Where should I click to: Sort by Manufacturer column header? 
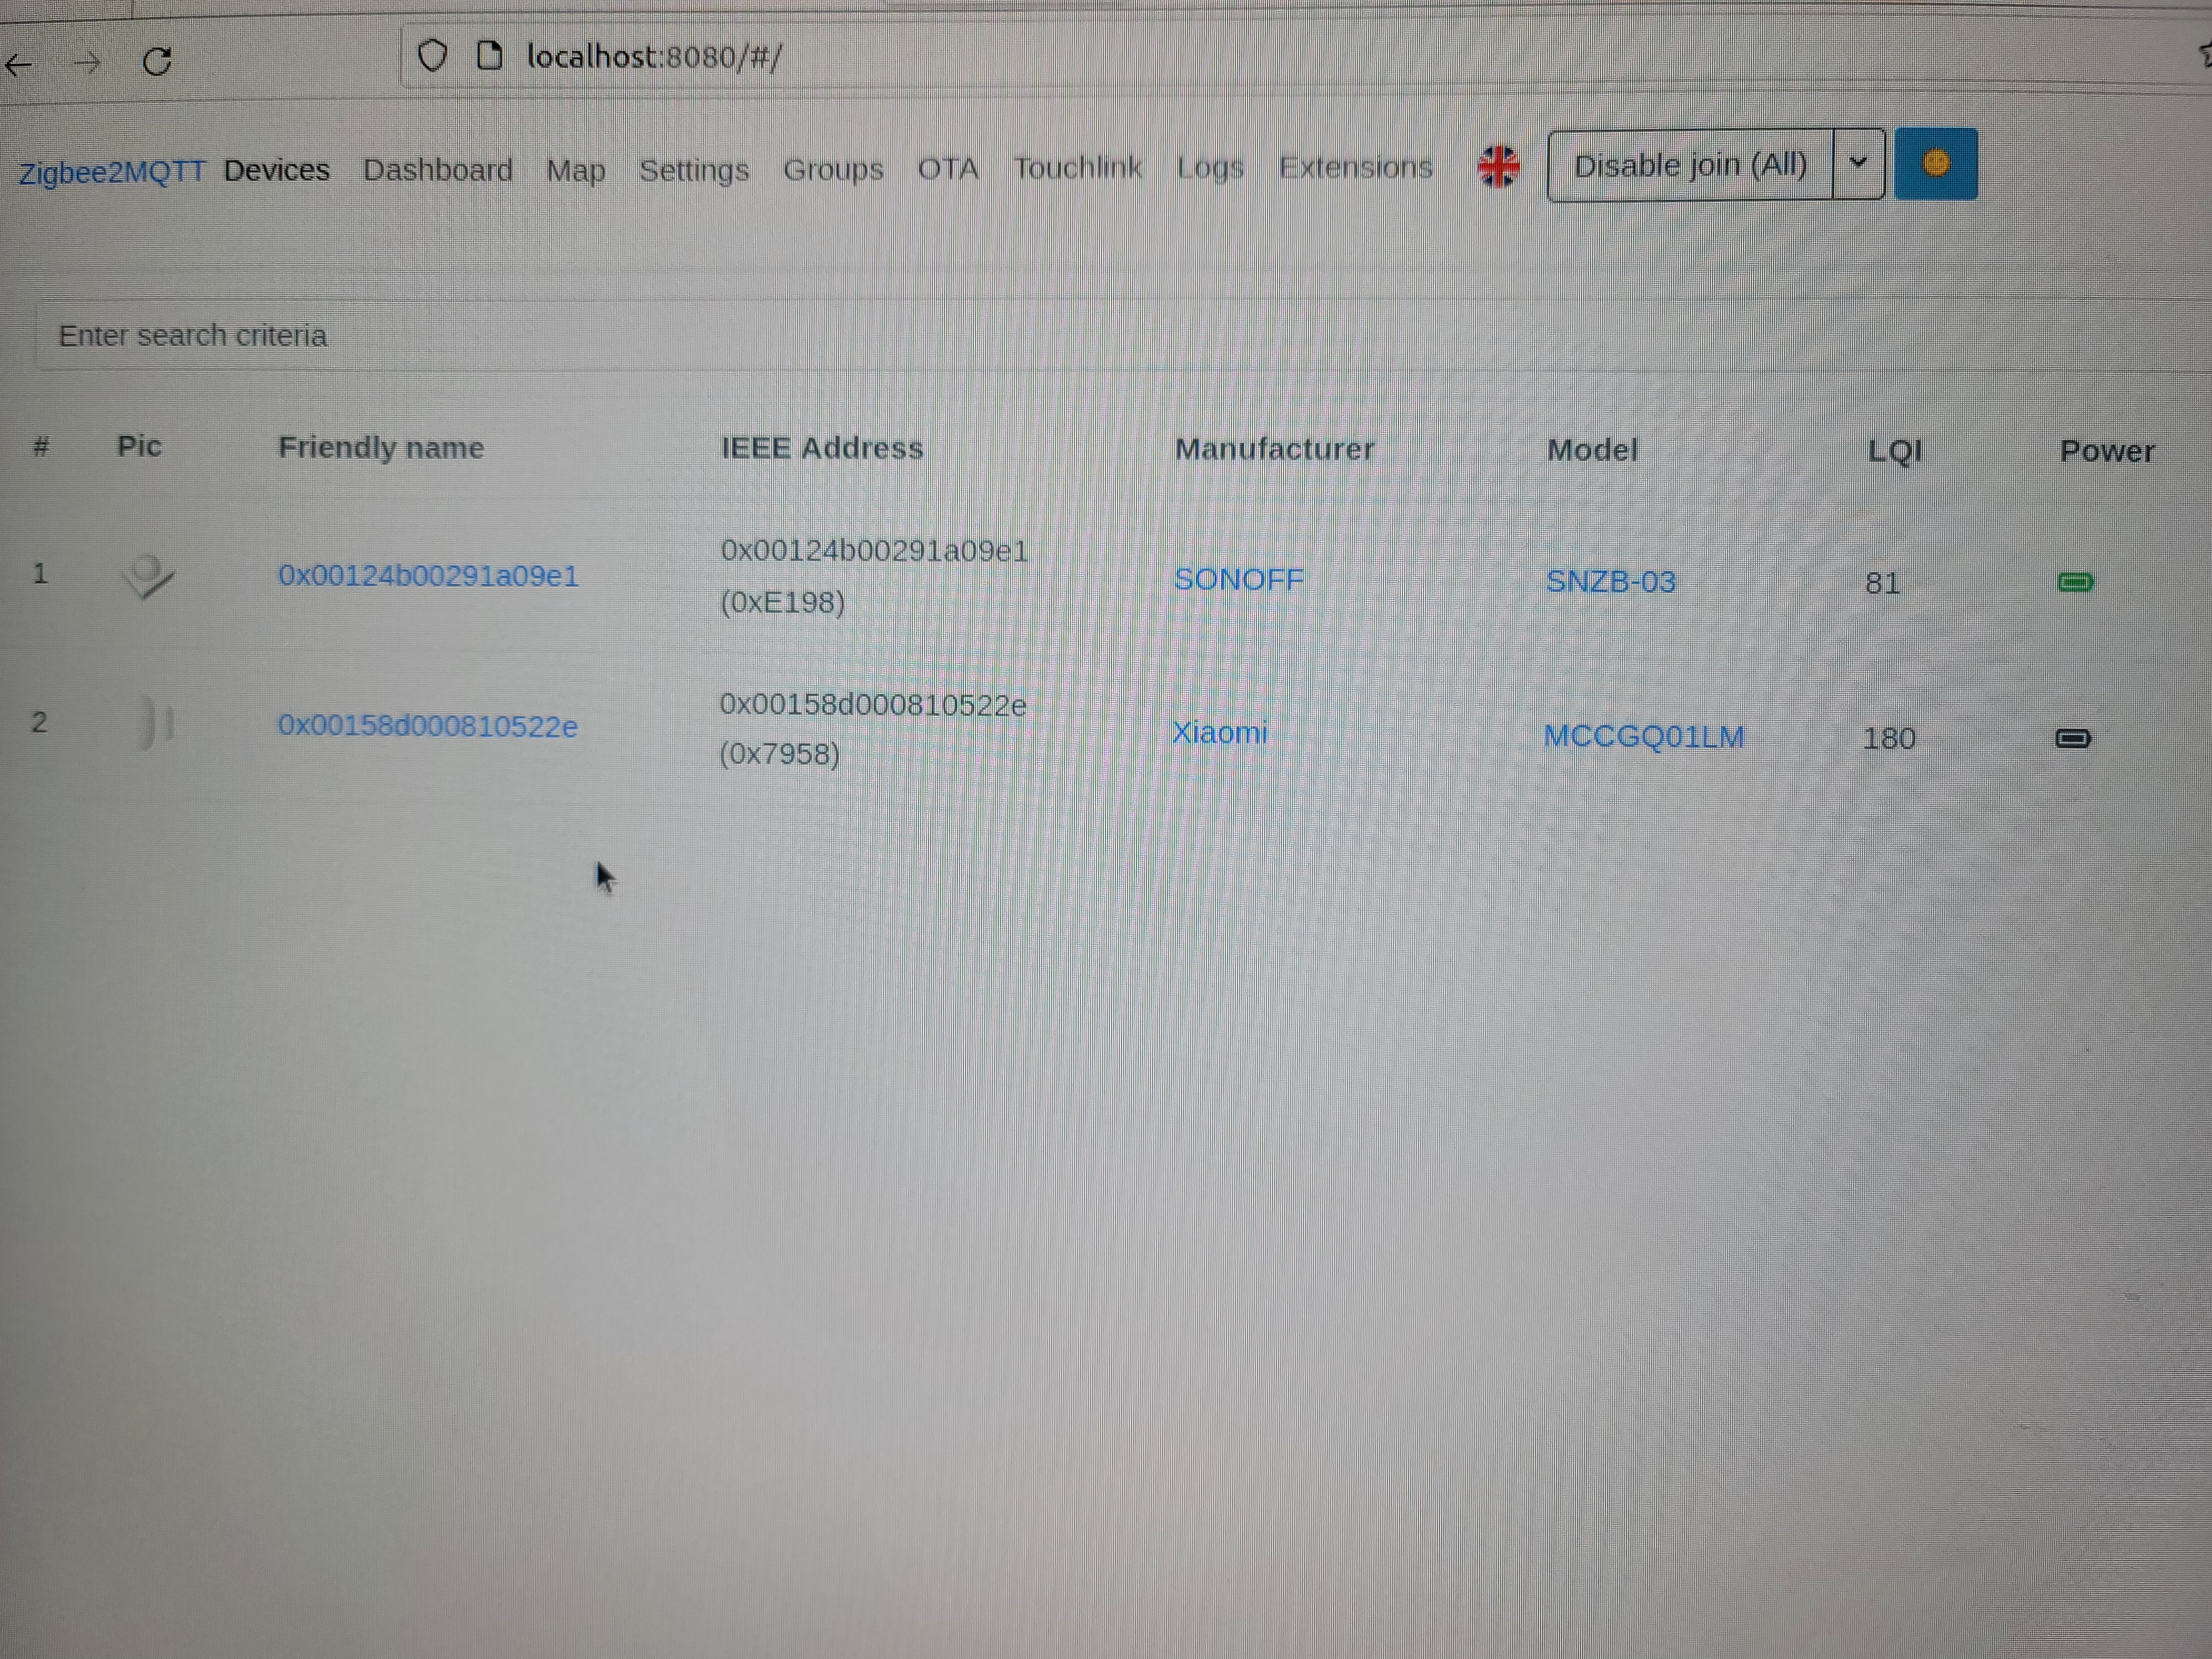[x=1274, y=450]
